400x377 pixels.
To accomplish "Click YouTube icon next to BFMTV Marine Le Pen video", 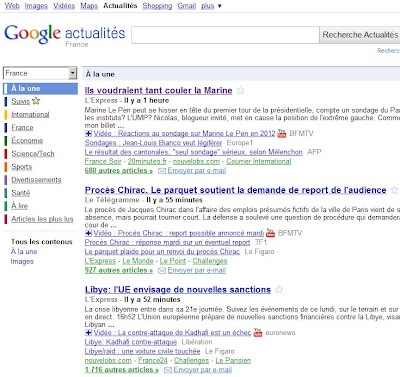I will coord(282,133).
